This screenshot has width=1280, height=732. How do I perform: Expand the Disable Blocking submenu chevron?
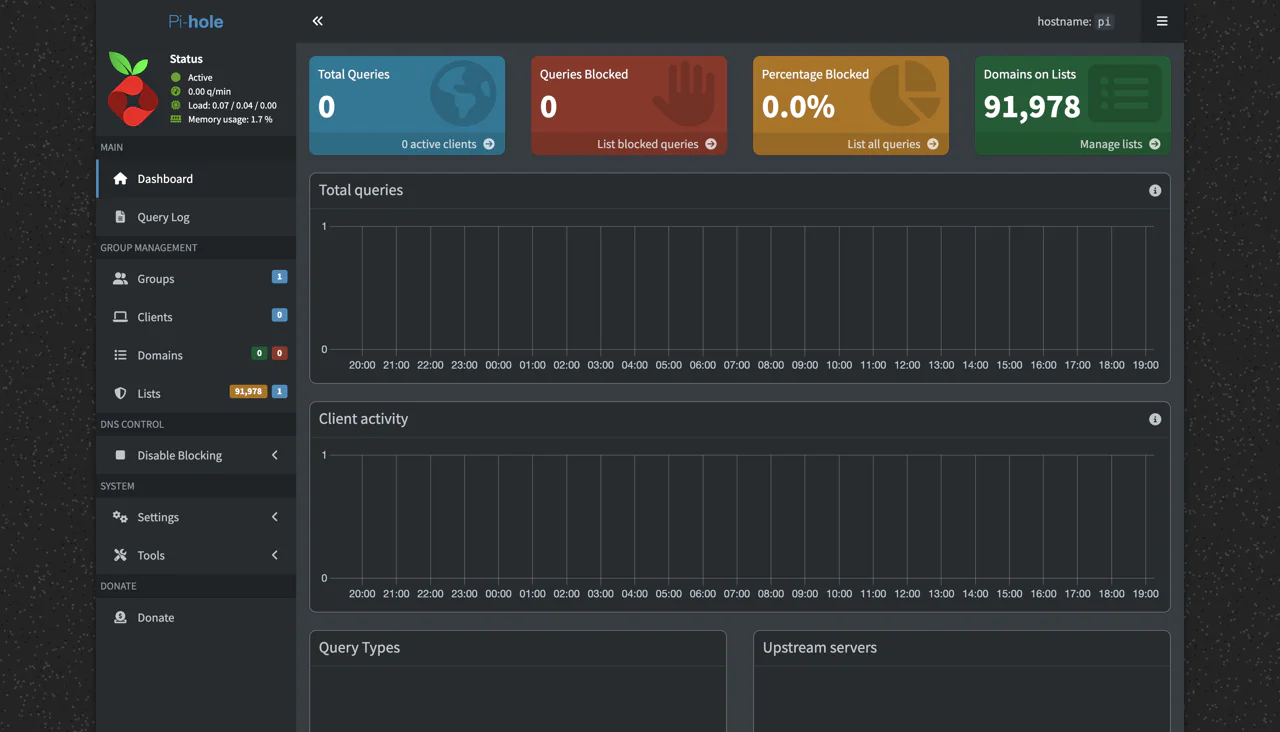click(x=275, y=455)
